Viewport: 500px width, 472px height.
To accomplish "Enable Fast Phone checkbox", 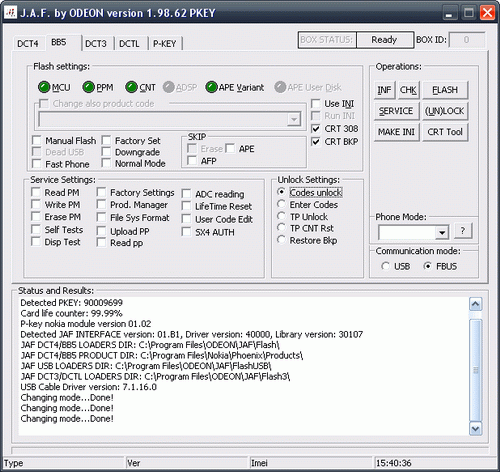I will tap(37, 164).
